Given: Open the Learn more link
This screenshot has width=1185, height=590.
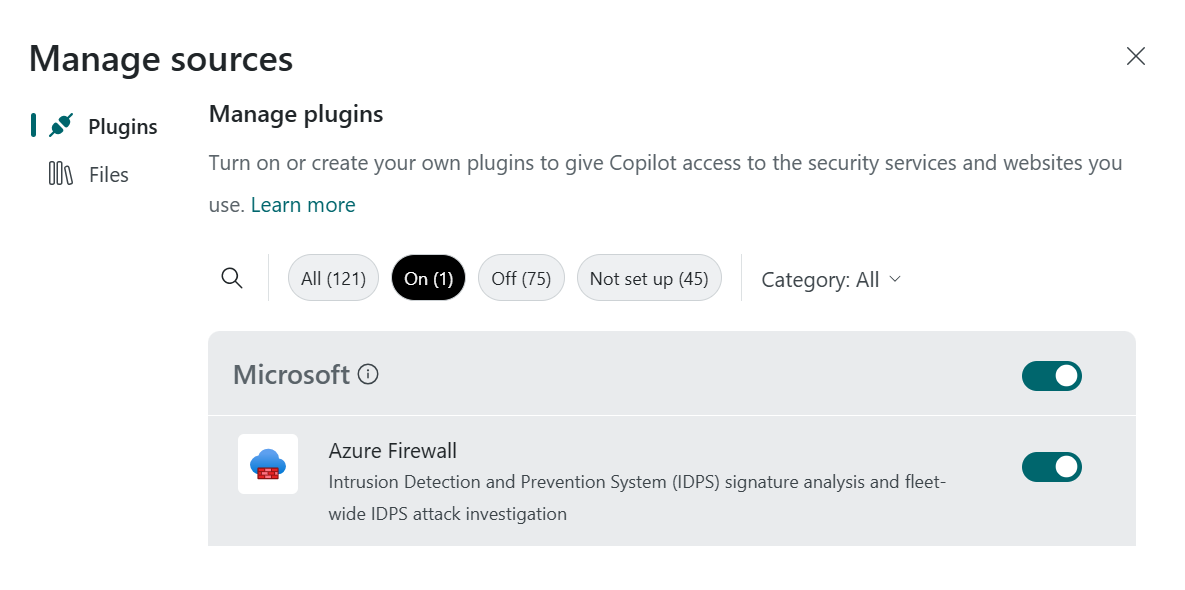Looking at the screenshot, I should coord(303,204).
